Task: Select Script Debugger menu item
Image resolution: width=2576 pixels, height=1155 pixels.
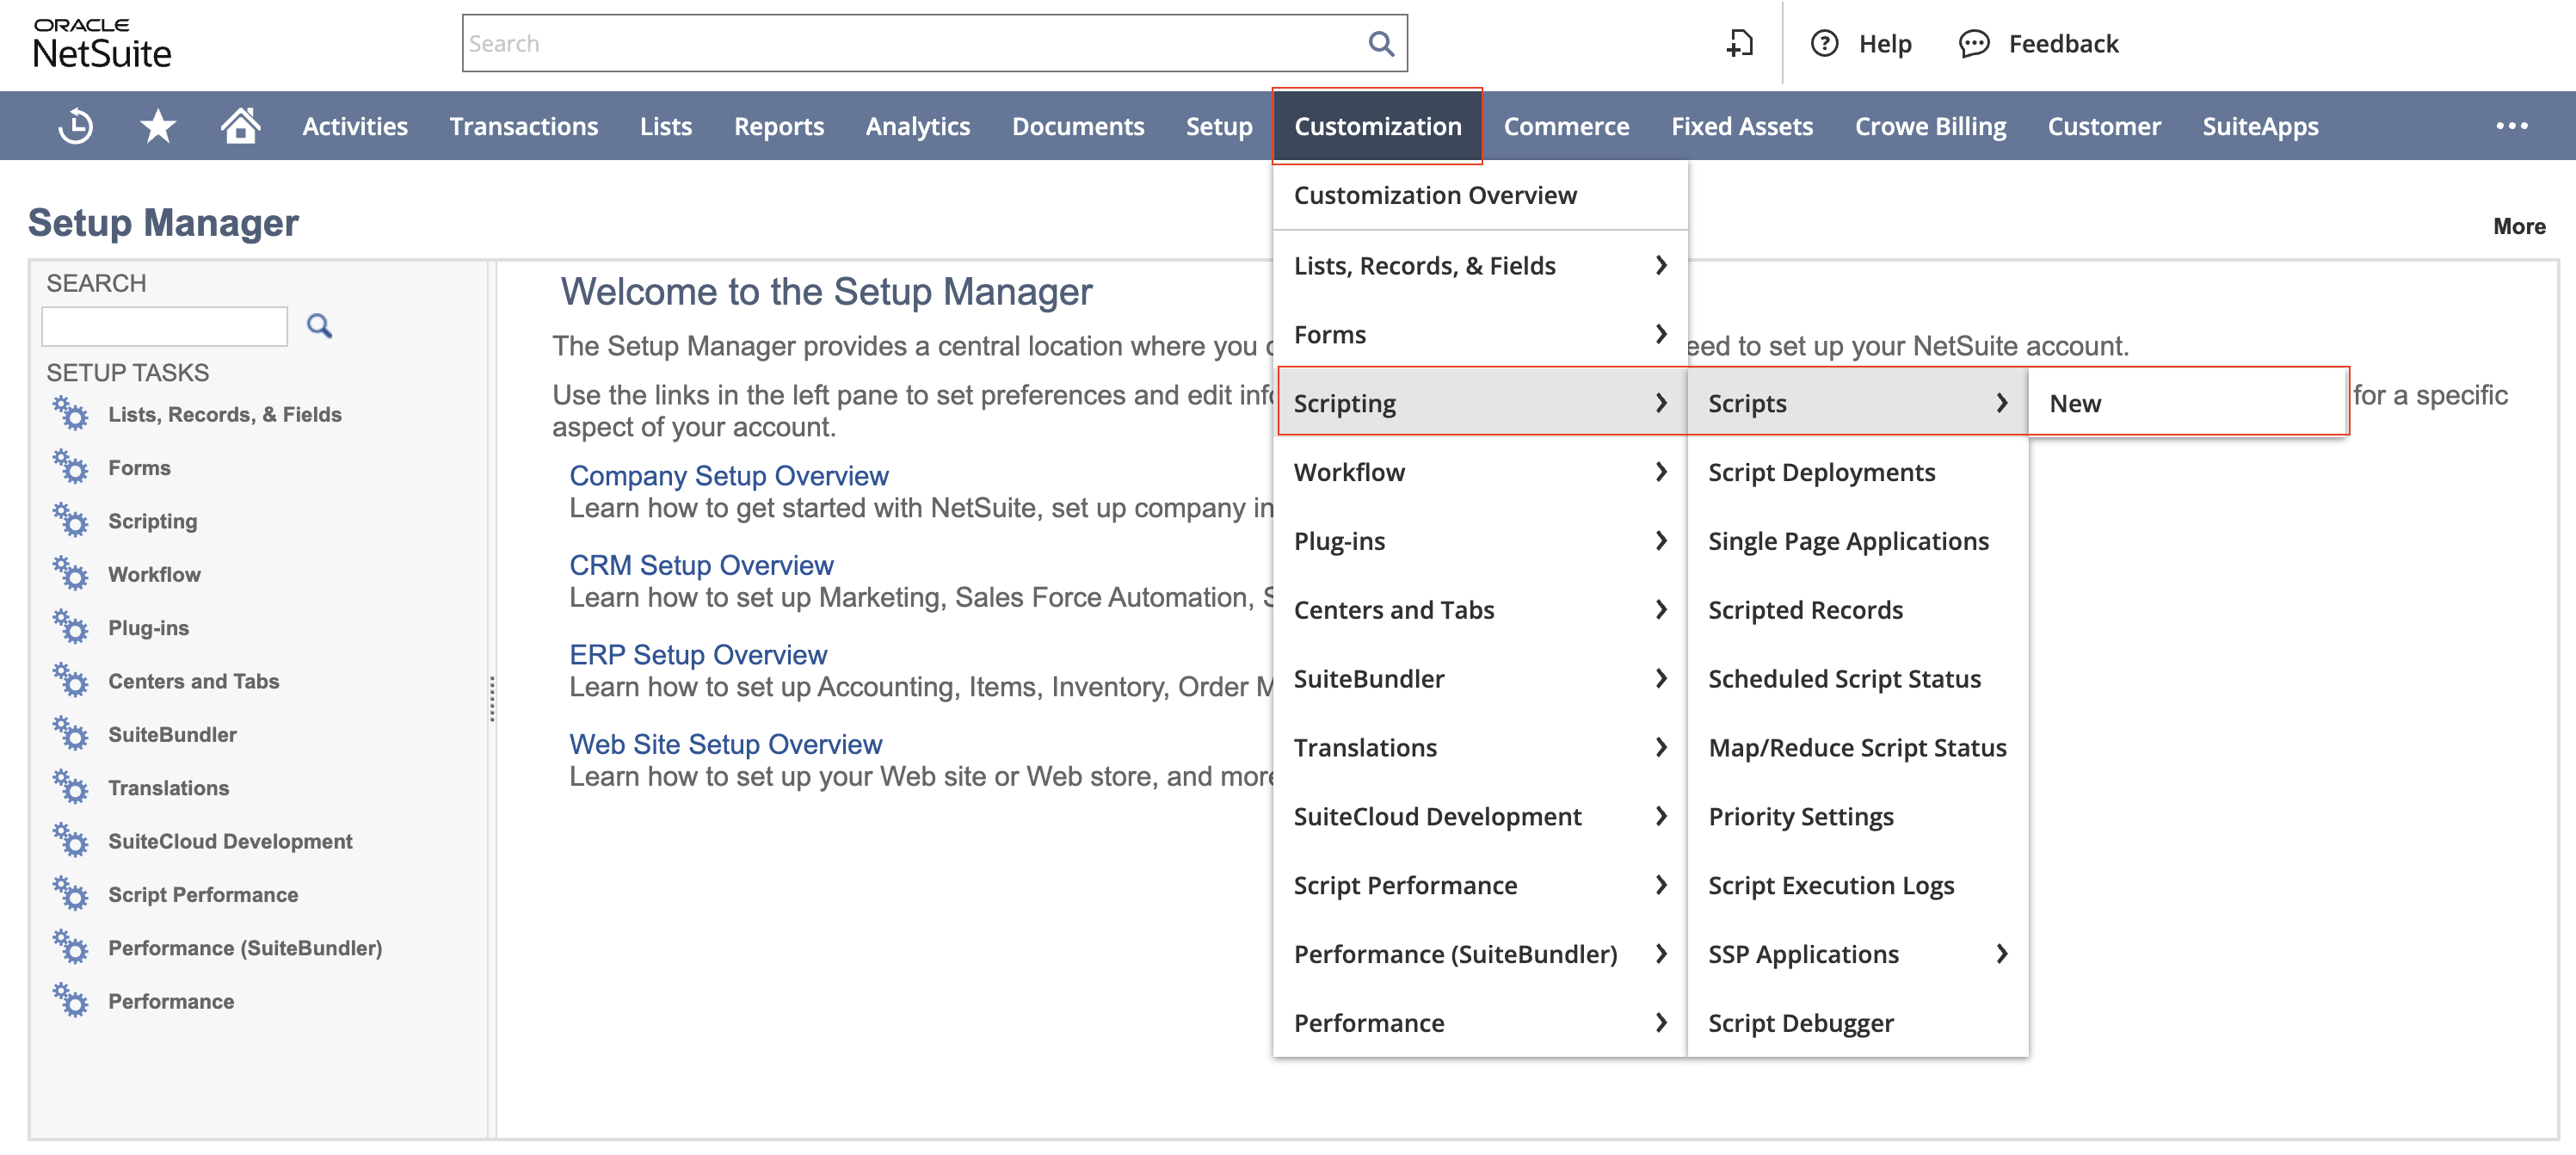Action: (x=1857, y=1022)
